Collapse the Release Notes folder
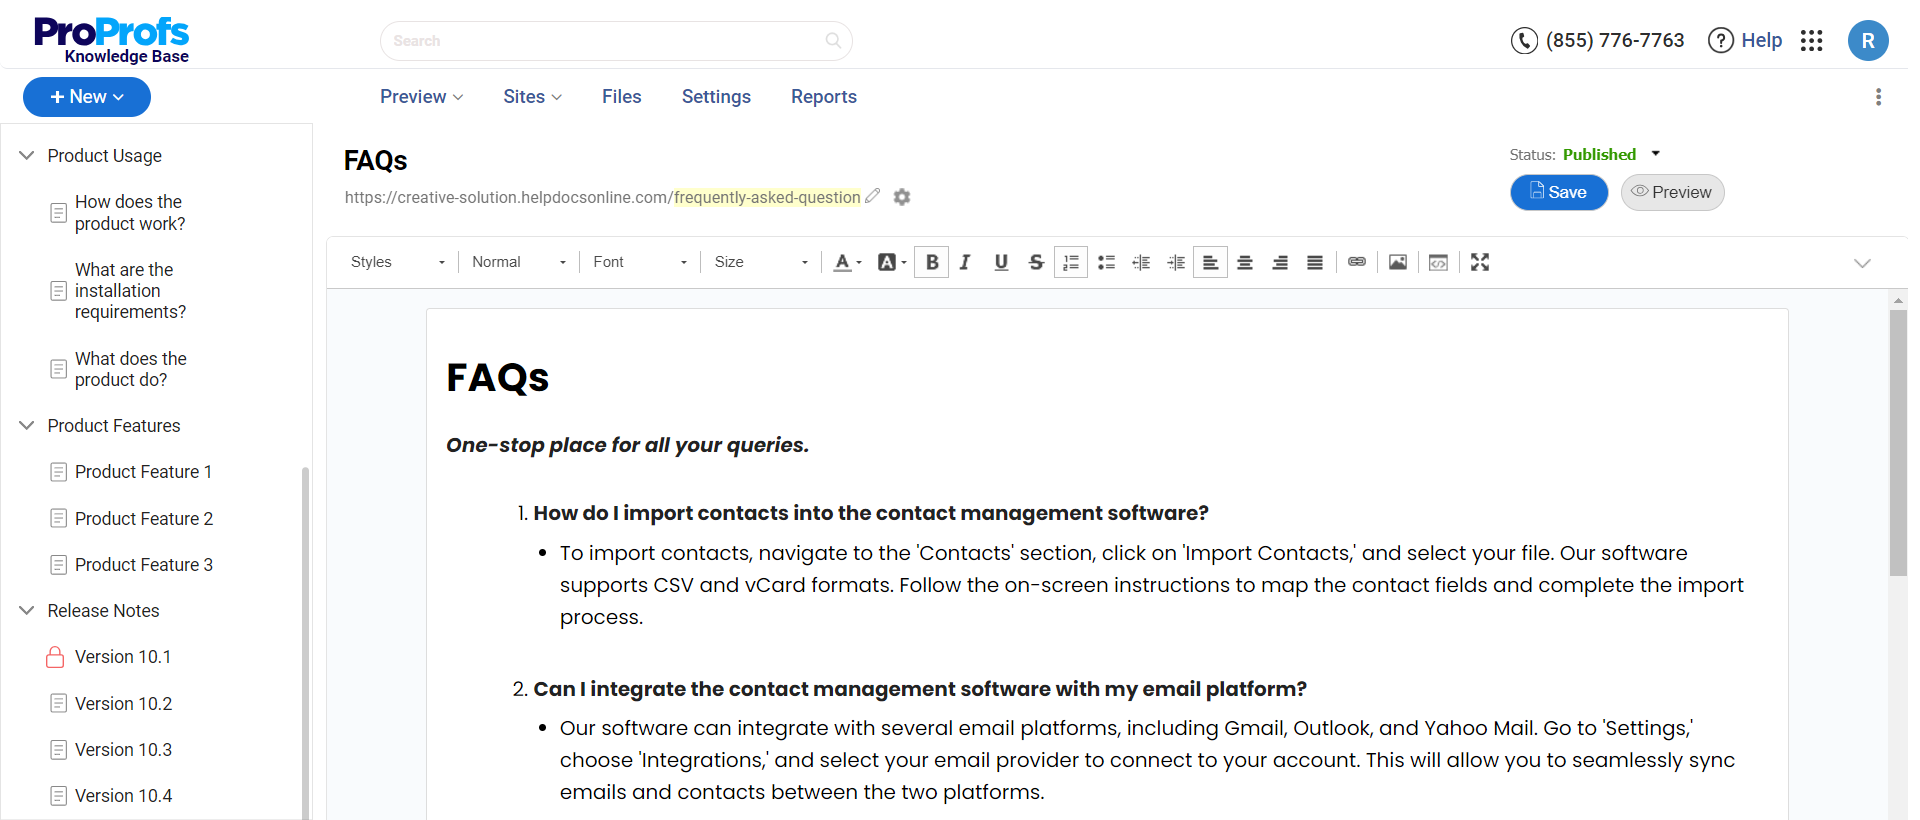This screenshot has width=1920, height=820. click(27, 610)
